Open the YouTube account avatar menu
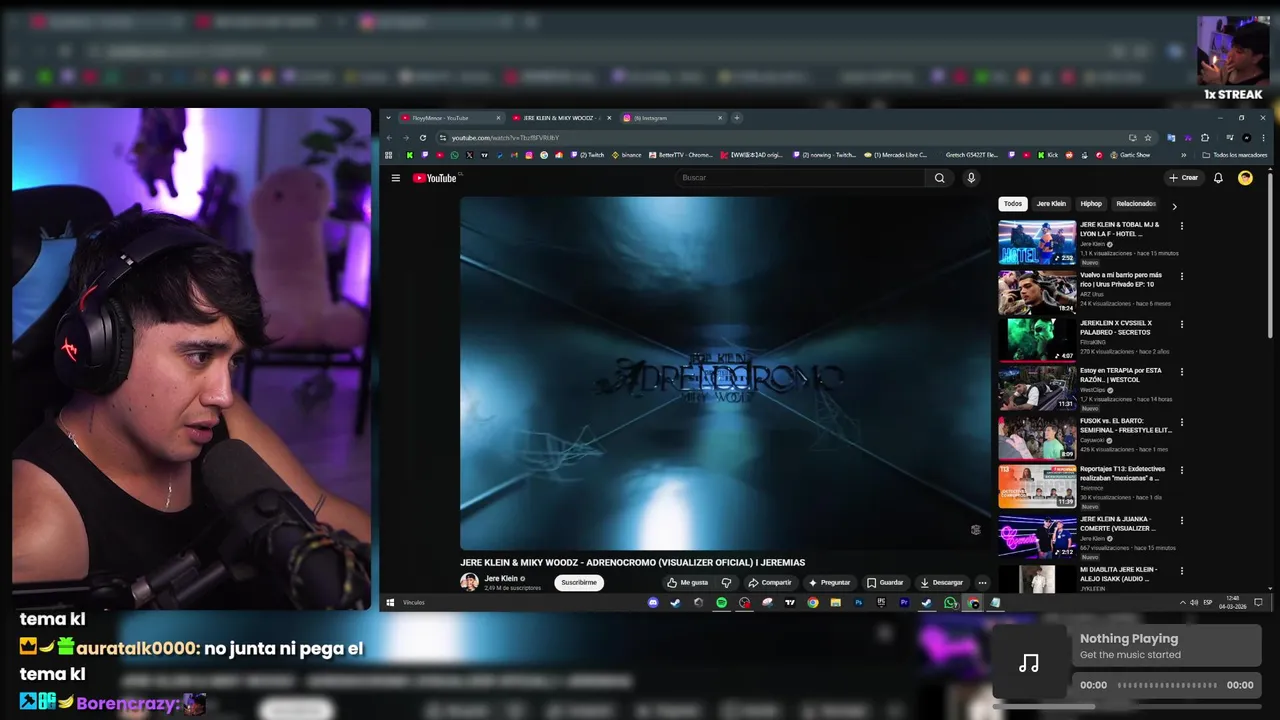This screenshot has height=720, width=1280. [1245, 178]
